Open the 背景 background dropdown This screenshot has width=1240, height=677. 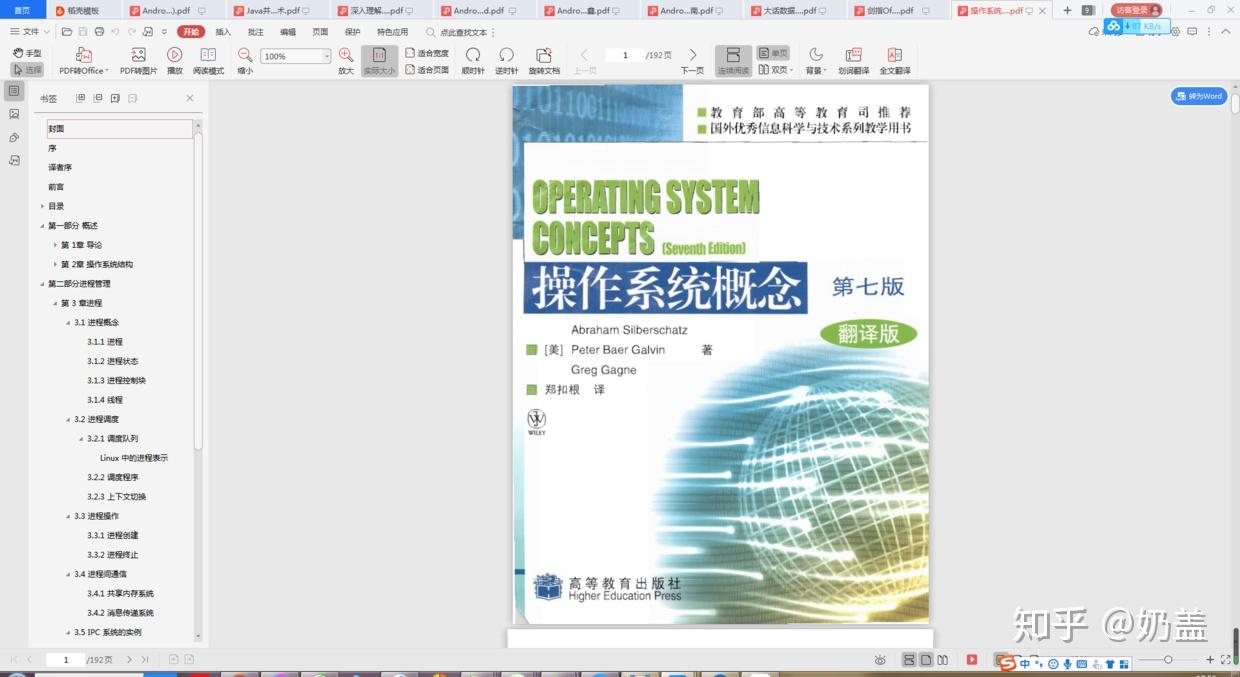coord(816,61)
